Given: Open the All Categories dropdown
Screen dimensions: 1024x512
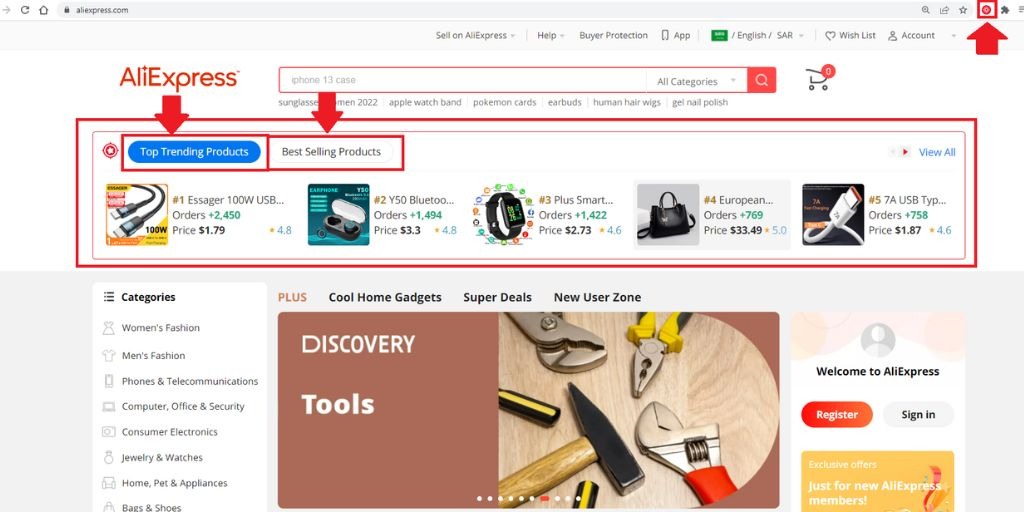Looking at the screenshot, I should [x=696, y=81].
